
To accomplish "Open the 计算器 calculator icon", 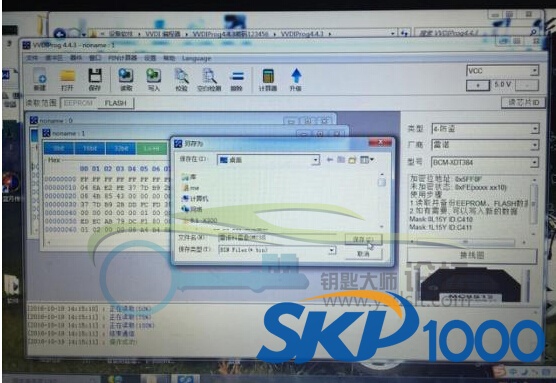I will click(268, 79).
